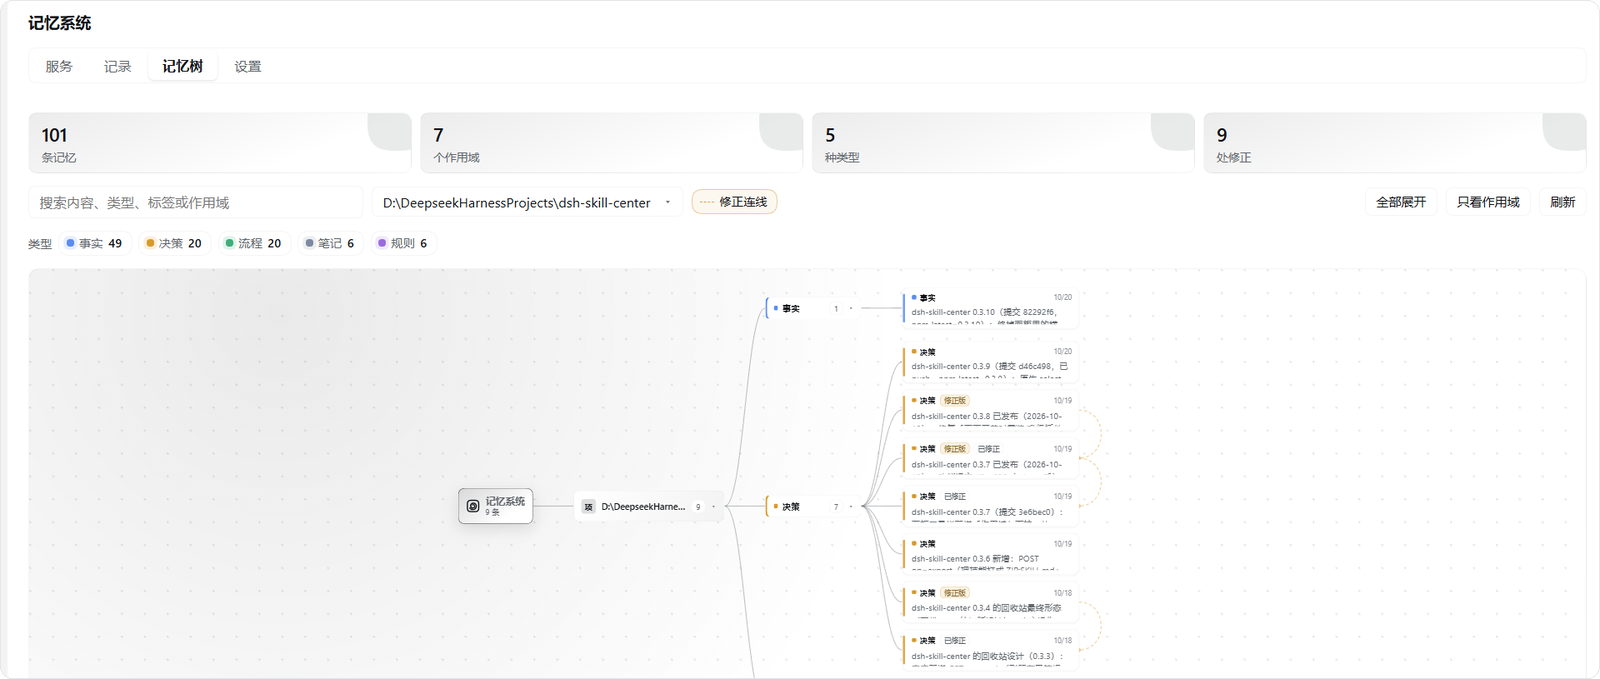Click the 项 icon on the D:\DeepseekHarne... node
The image size is (1600, 679).
click(589, 507)
